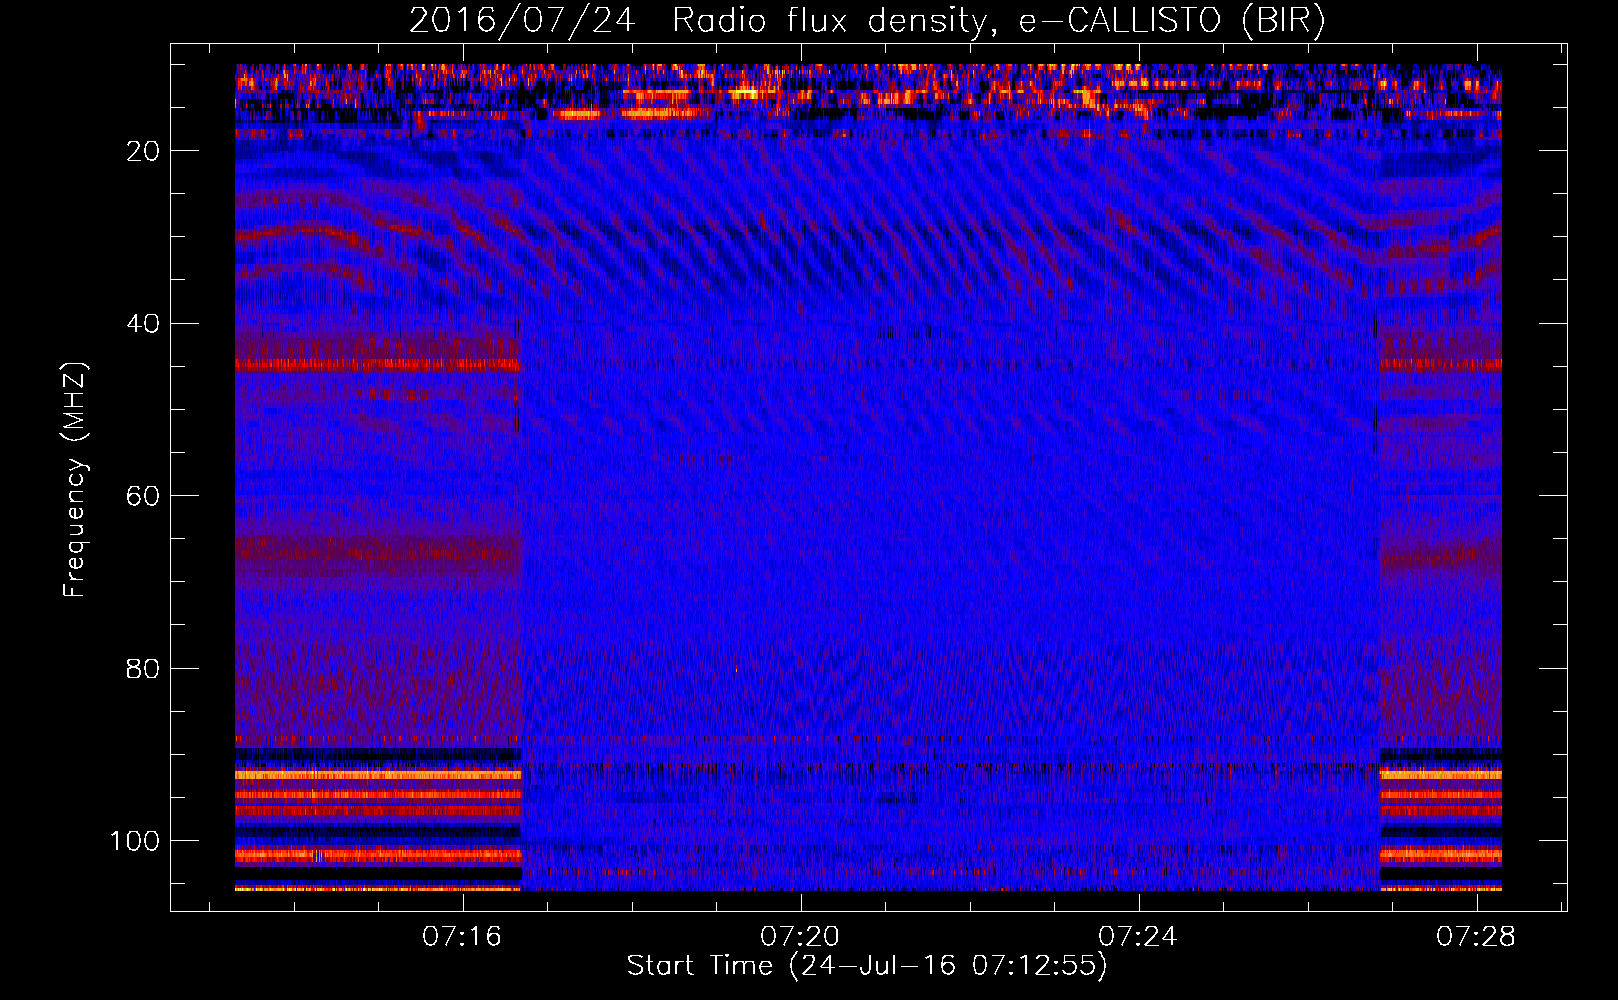
Task: Click the '07:20' time tick label
Action: pyautogui.click(x=799, y=937)
